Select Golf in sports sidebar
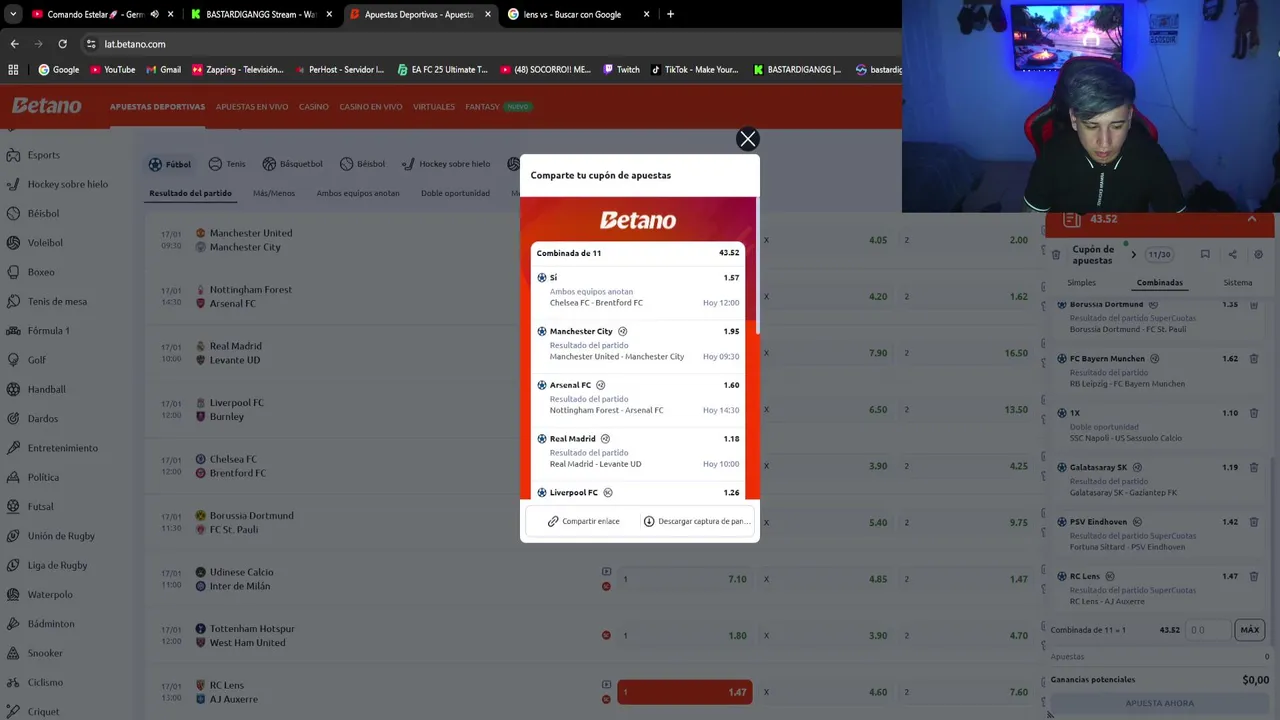The image size is (1280, 720). click(37, 360)
